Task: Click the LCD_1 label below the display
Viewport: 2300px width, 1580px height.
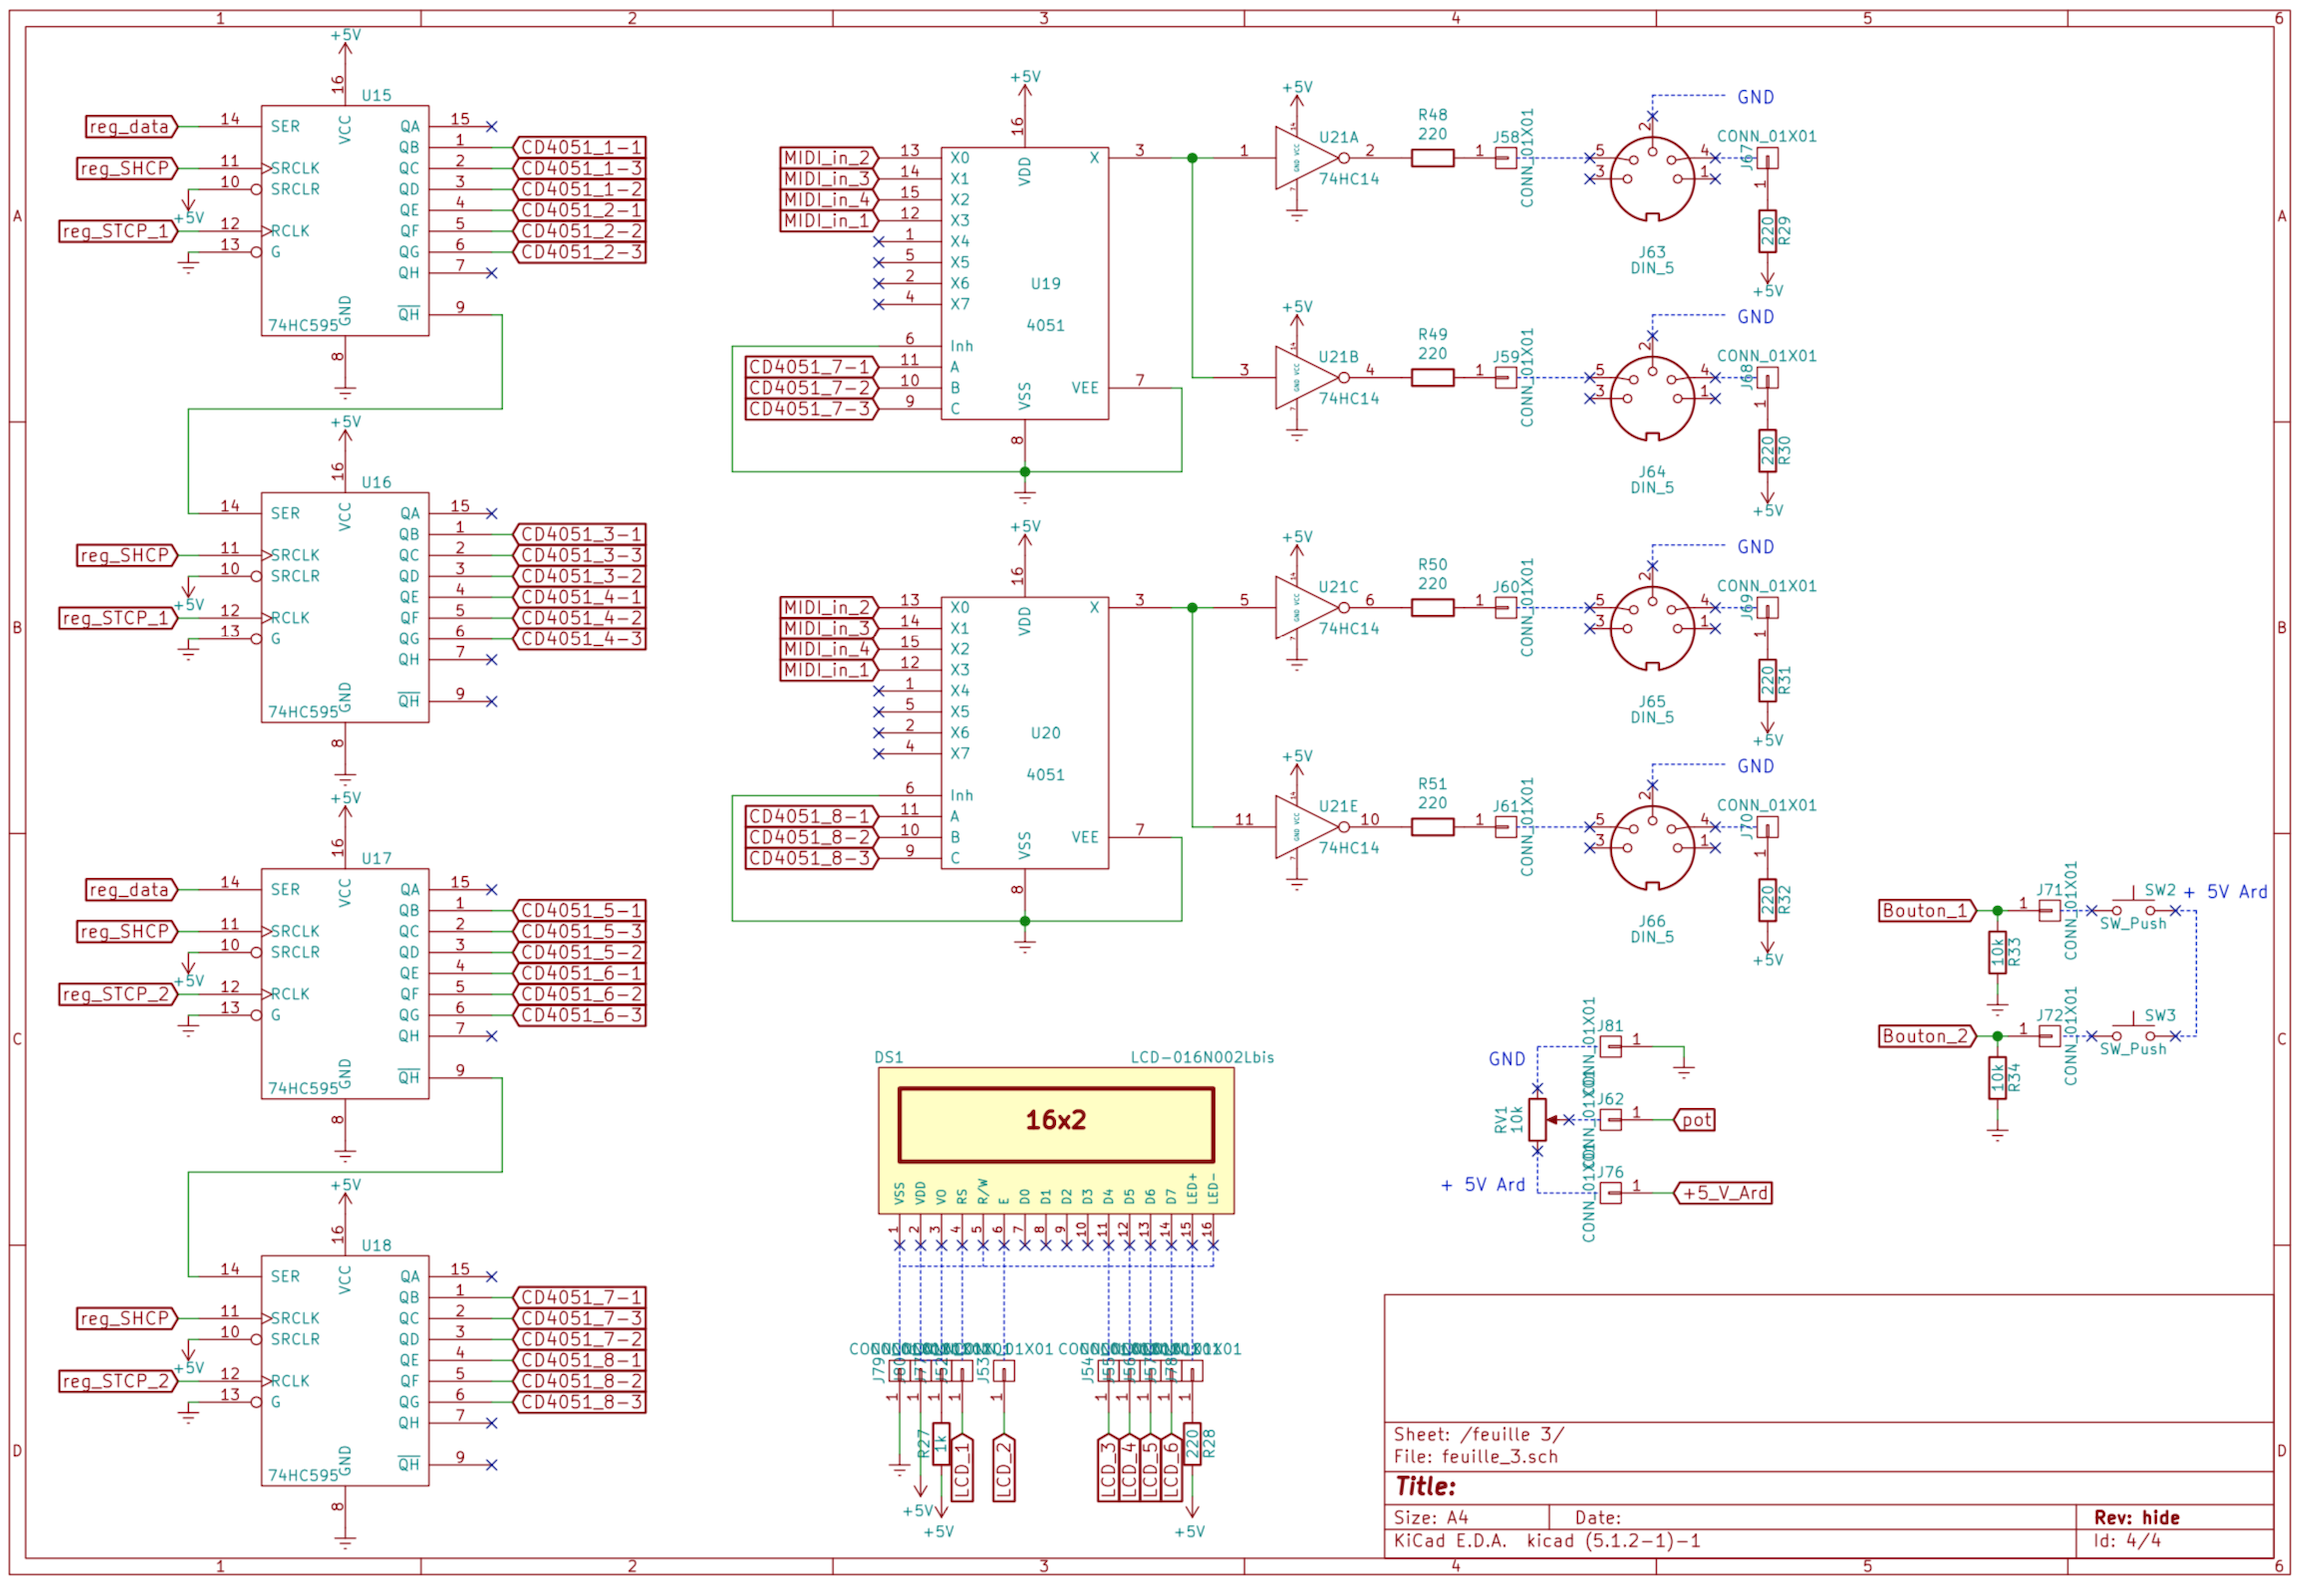Action: (x=962, y=1468)
